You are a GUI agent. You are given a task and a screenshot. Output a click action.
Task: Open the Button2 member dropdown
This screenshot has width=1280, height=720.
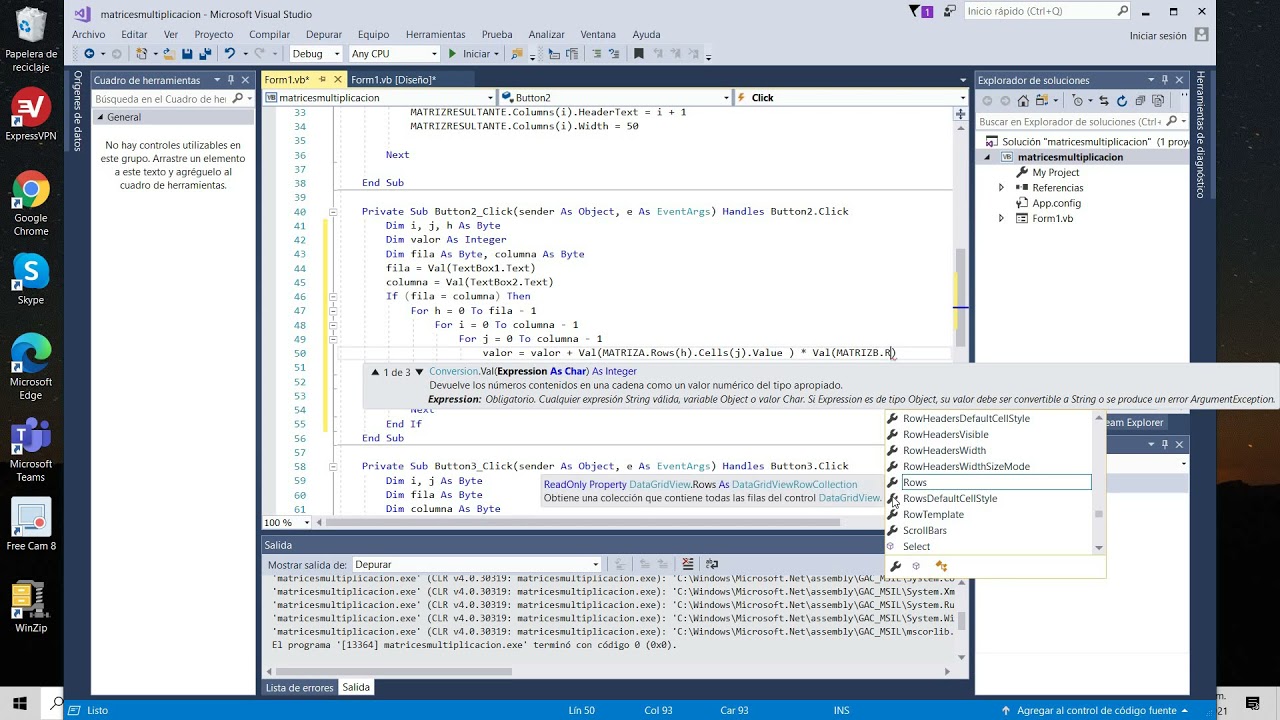coord(615,98)
